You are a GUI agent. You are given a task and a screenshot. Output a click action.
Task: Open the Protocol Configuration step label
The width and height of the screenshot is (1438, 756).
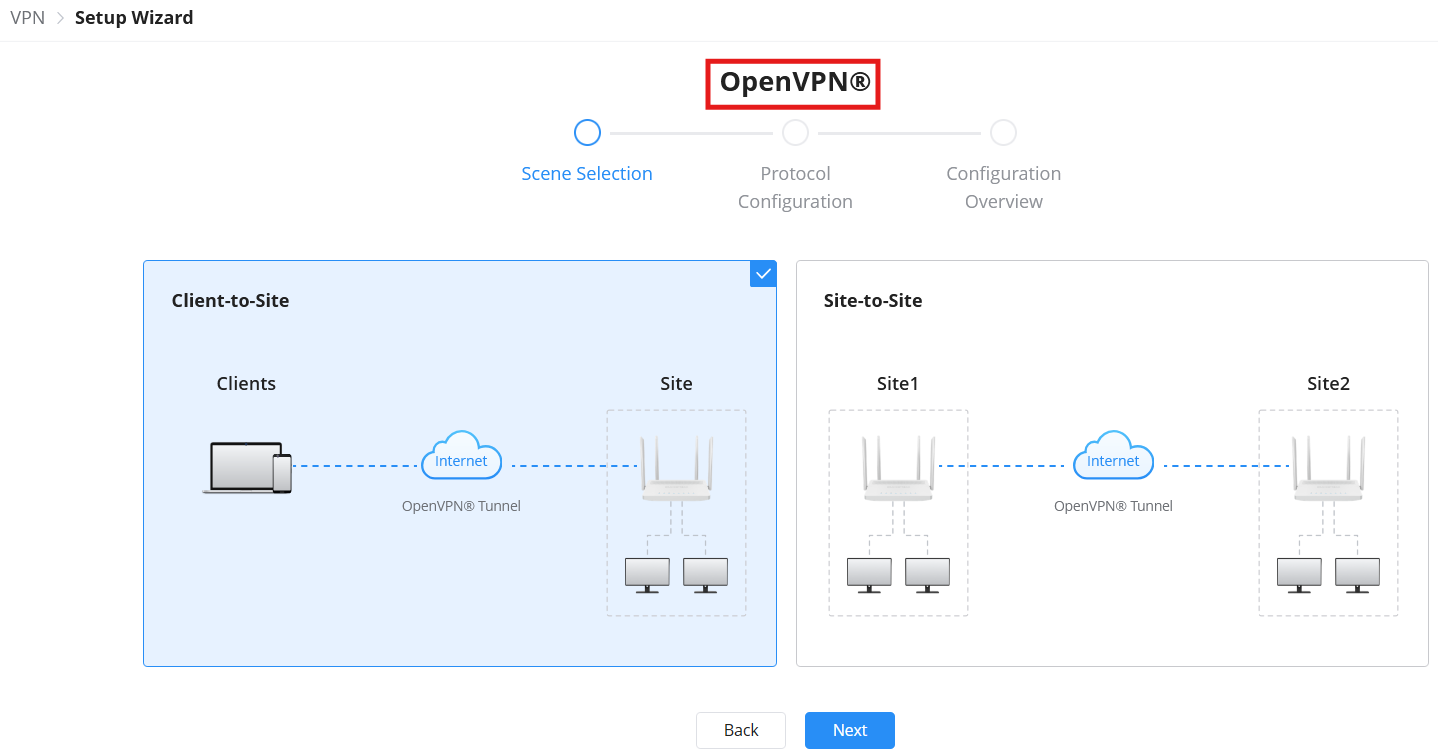(x=795, y=187)
